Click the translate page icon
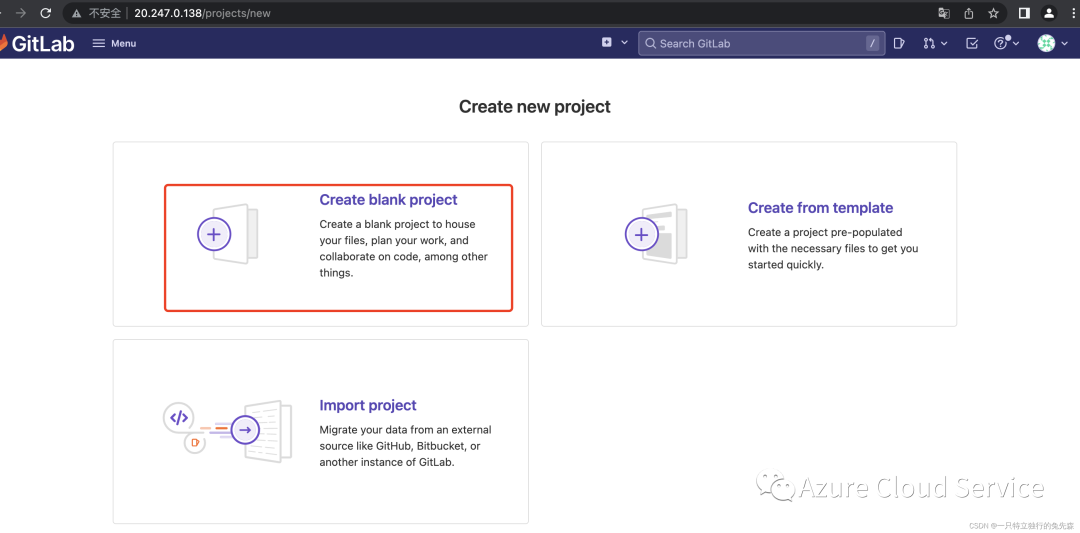This screenshot has height=533, width=1080. click(x=944, y=13)
